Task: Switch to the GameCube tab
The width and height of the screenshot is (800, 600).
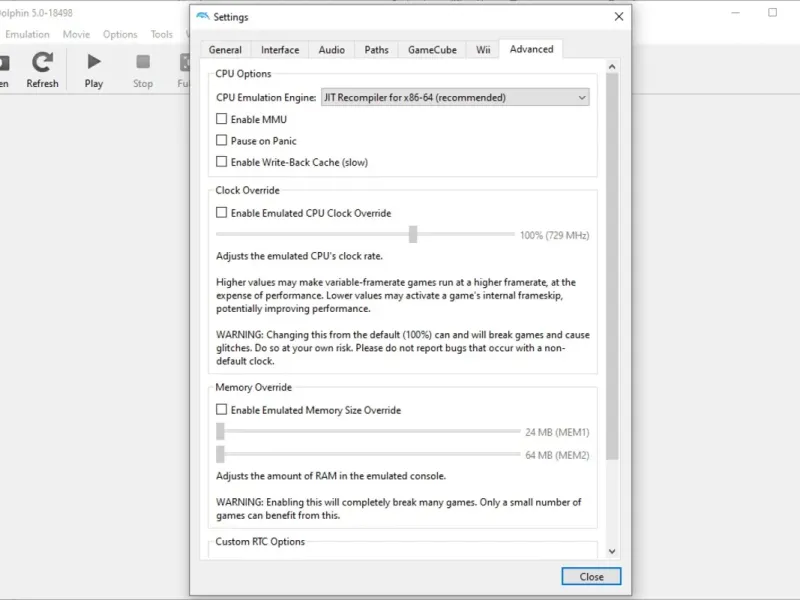Action: 432,50
